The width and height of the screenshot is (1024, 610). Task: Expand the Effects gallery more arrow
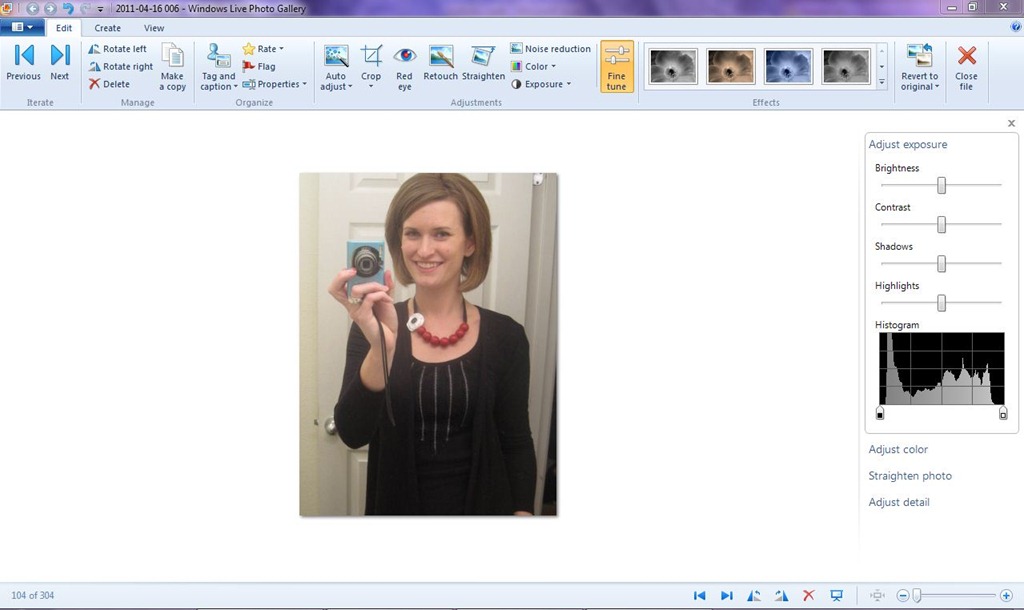tap(882, 83)
